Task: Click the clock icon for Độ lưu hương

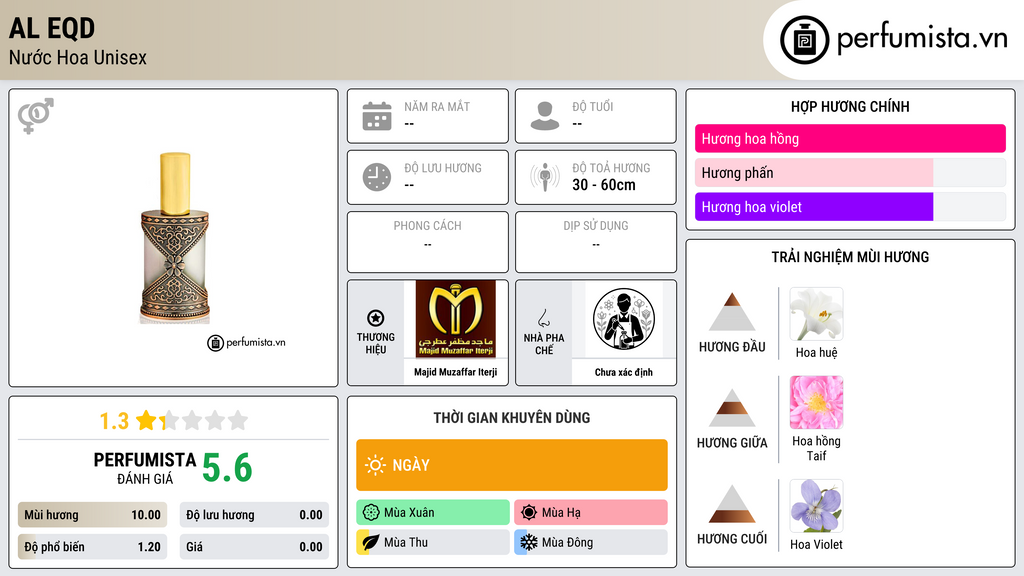Action: (377, 177)
